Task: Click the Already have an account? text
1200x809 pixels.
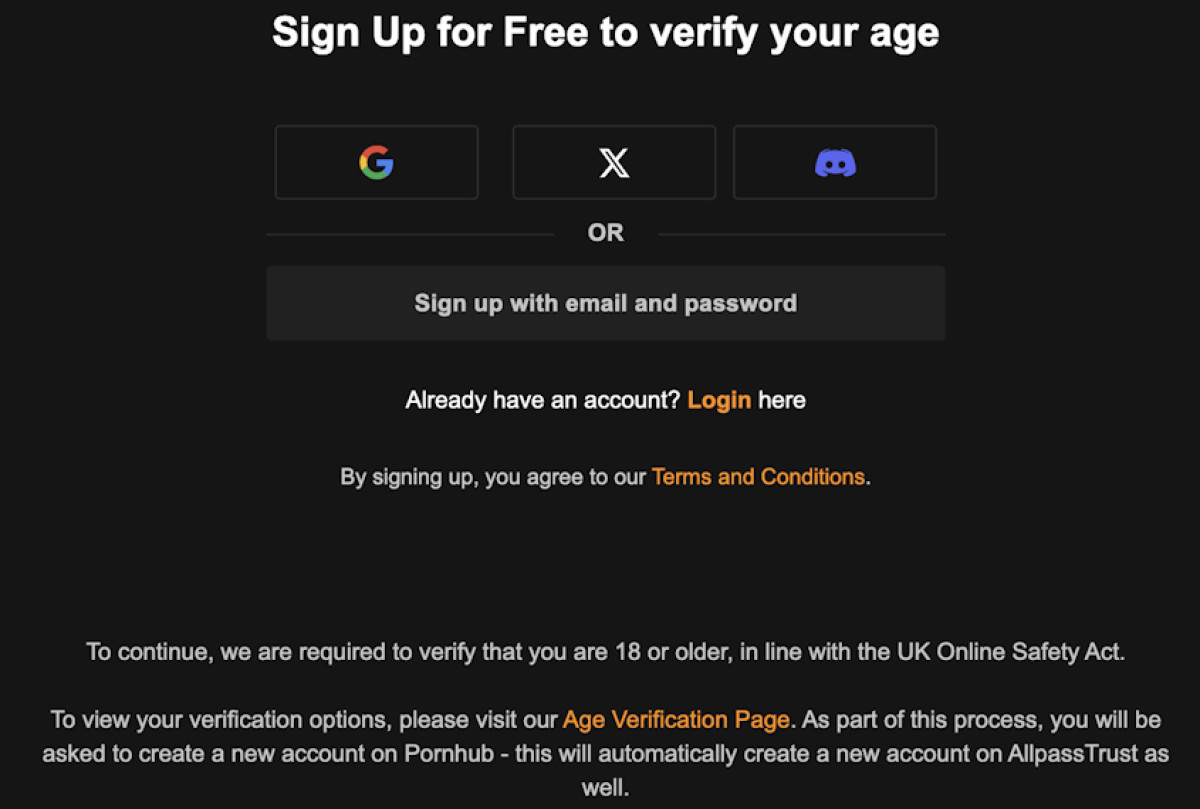Action: pos(544,400)
